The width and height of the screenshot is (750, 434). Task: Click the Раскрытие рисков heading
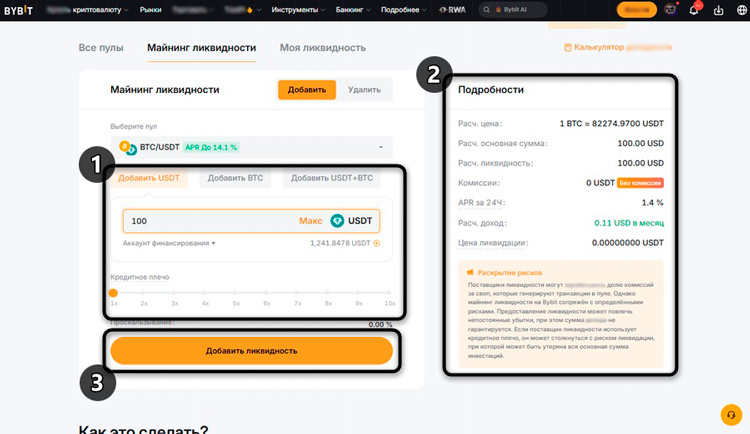tap(509, 273)
